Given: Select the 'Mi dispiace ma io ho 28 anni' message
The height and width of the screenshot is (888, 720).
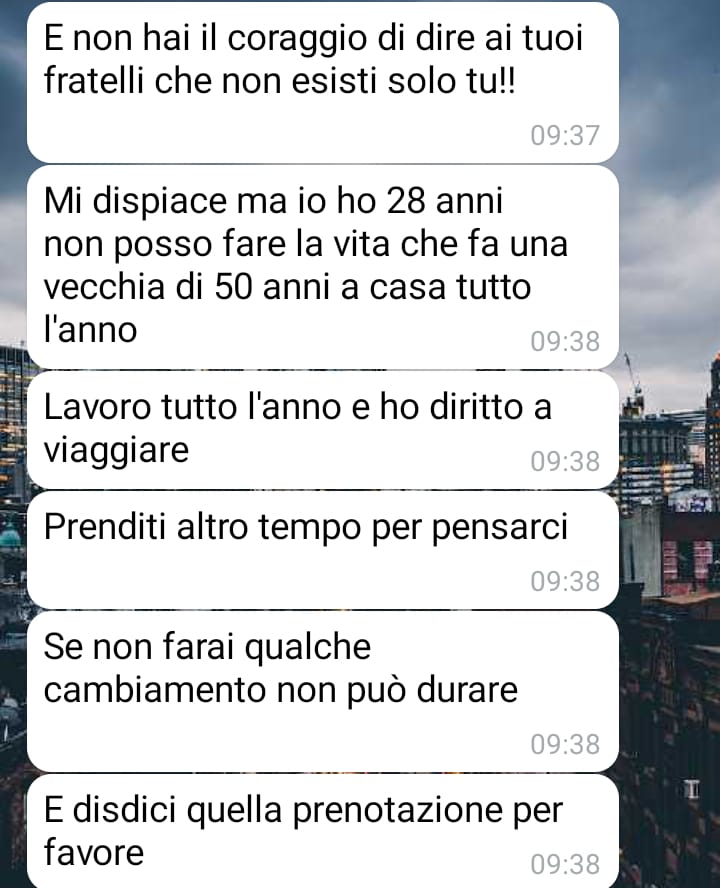Looking at the screenshot, I should (322, 267).
